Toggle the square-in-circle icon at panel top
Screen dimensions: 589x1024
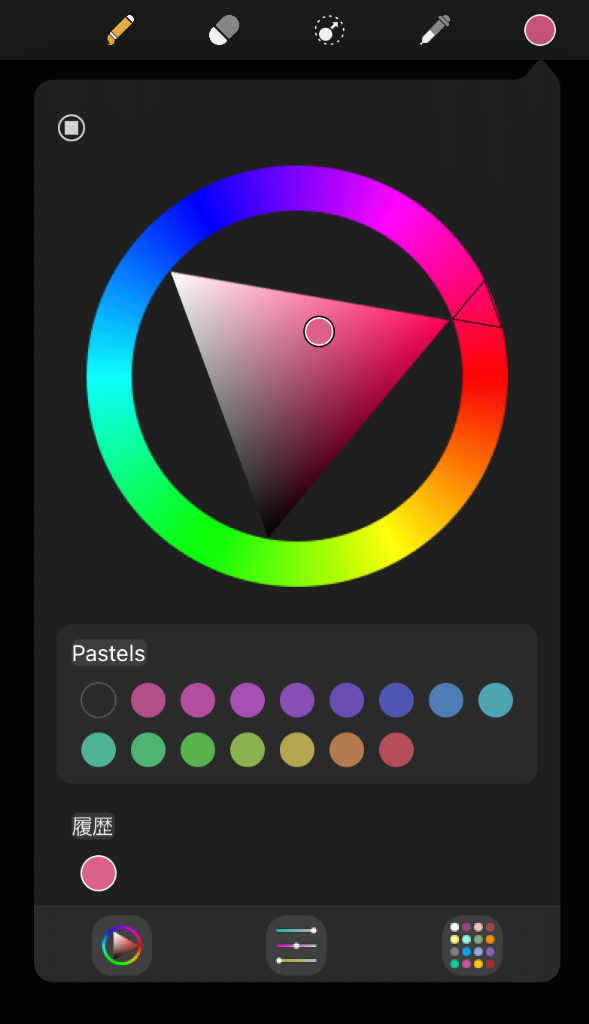[x=71, y=127]
